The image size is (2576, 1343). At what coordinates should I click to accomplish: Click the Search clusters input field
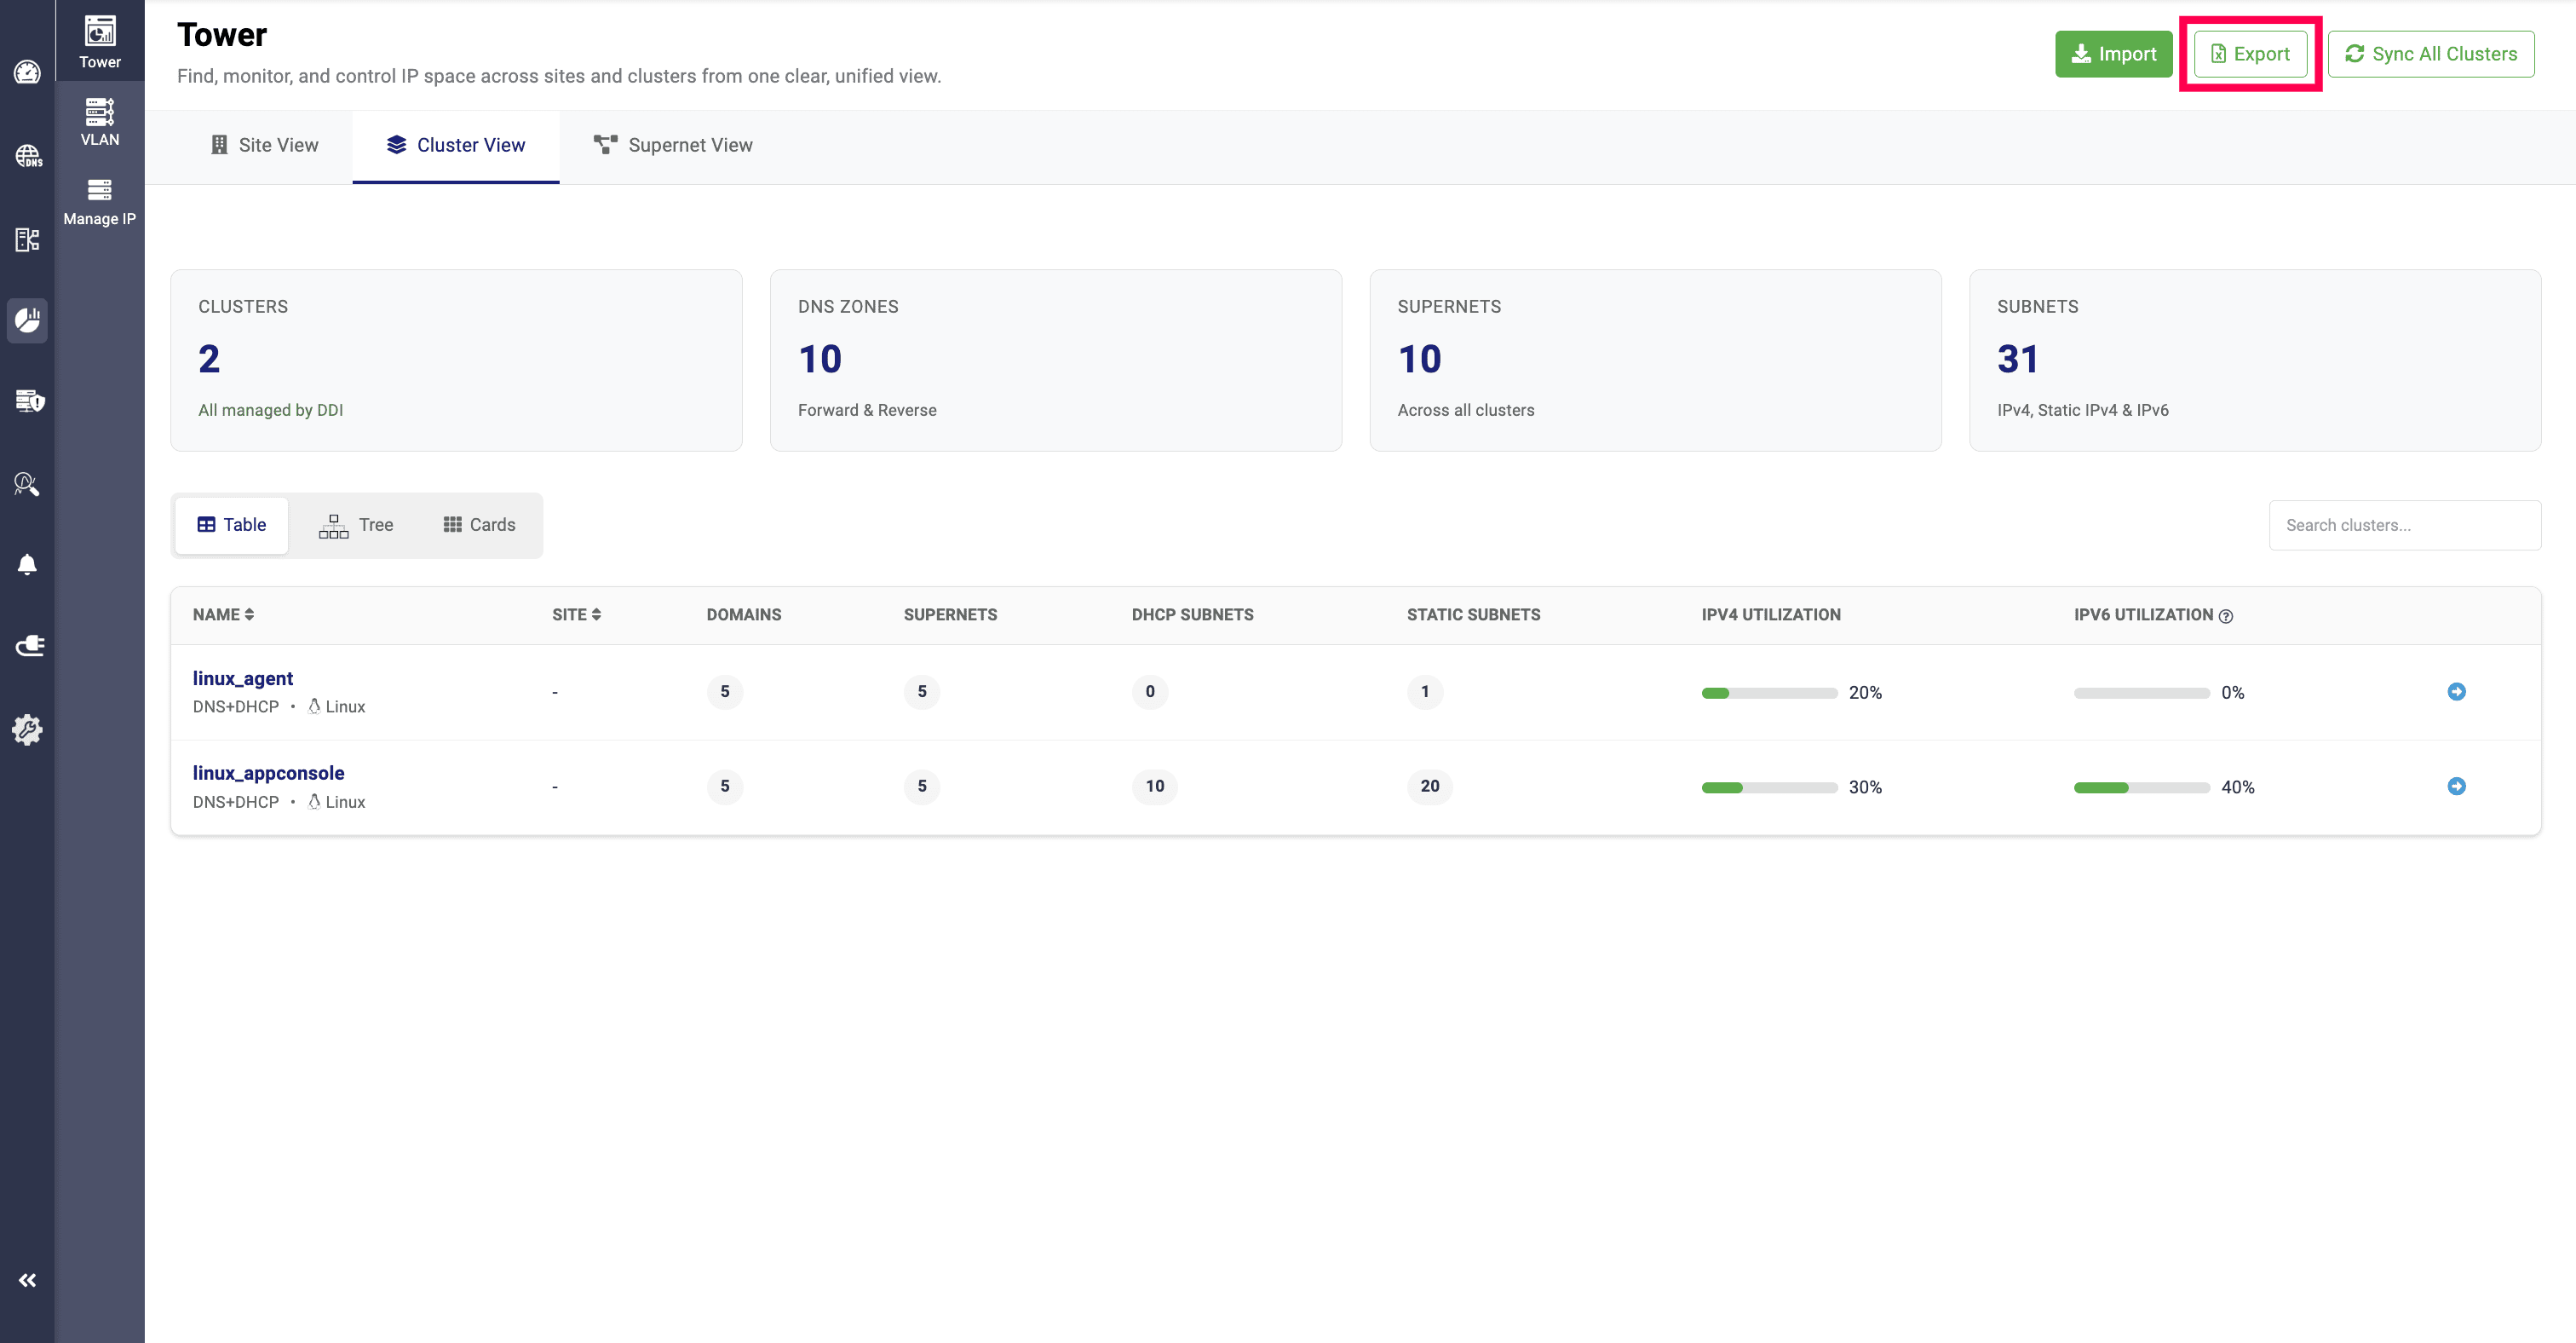pyautogui.click(x=2404, y=525)
